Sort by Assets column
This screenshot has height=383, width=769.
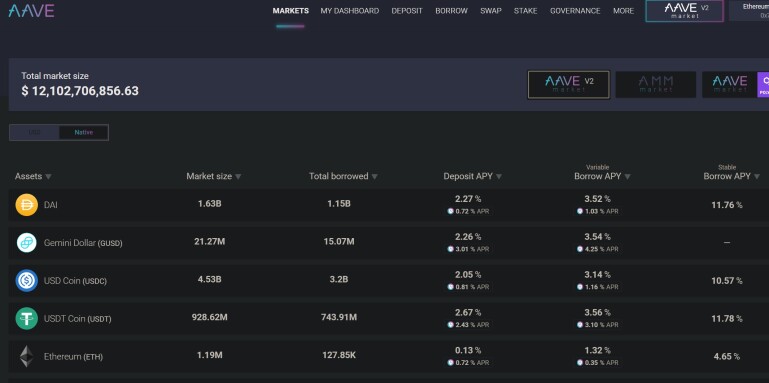pyautogui.click(x=33, y=177)
